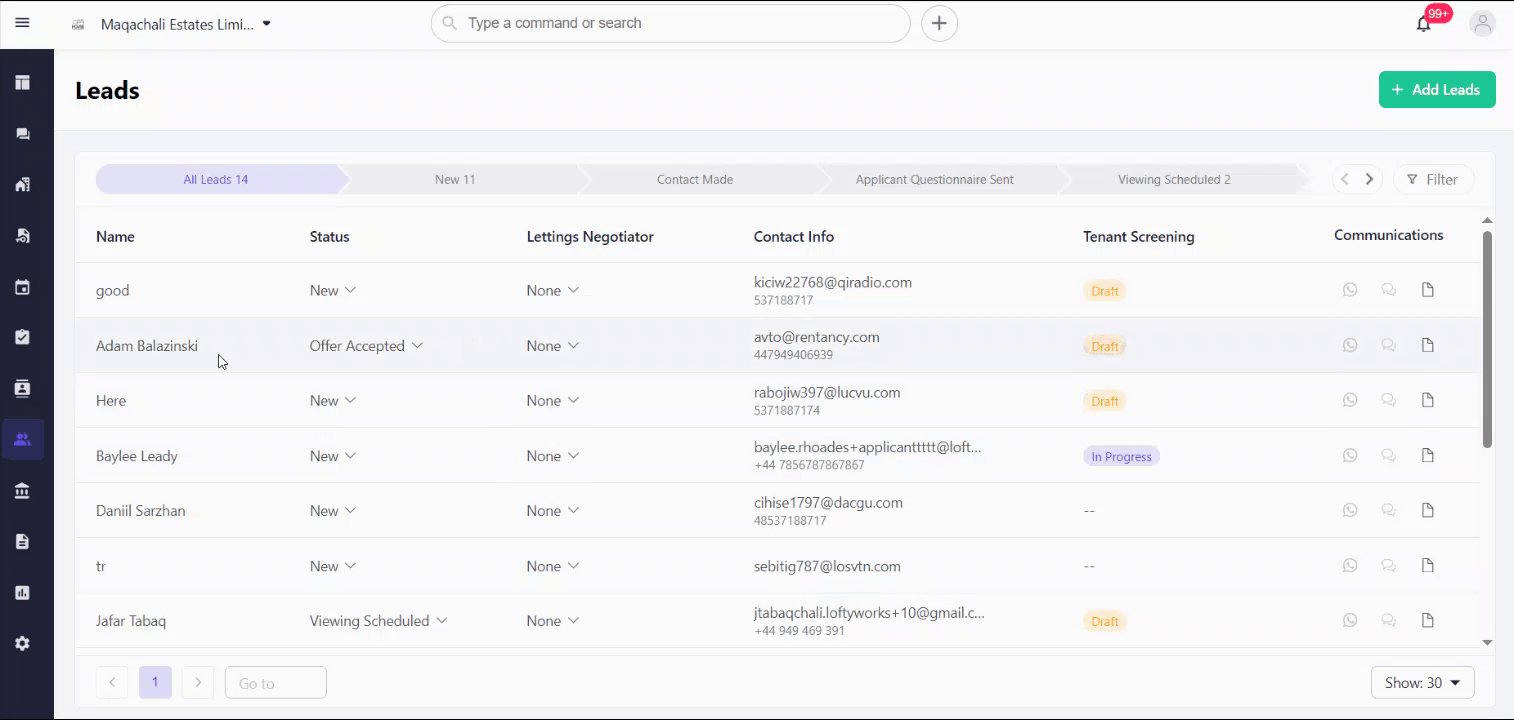
Task: Go to next page arrow
Action: point(198,682)
